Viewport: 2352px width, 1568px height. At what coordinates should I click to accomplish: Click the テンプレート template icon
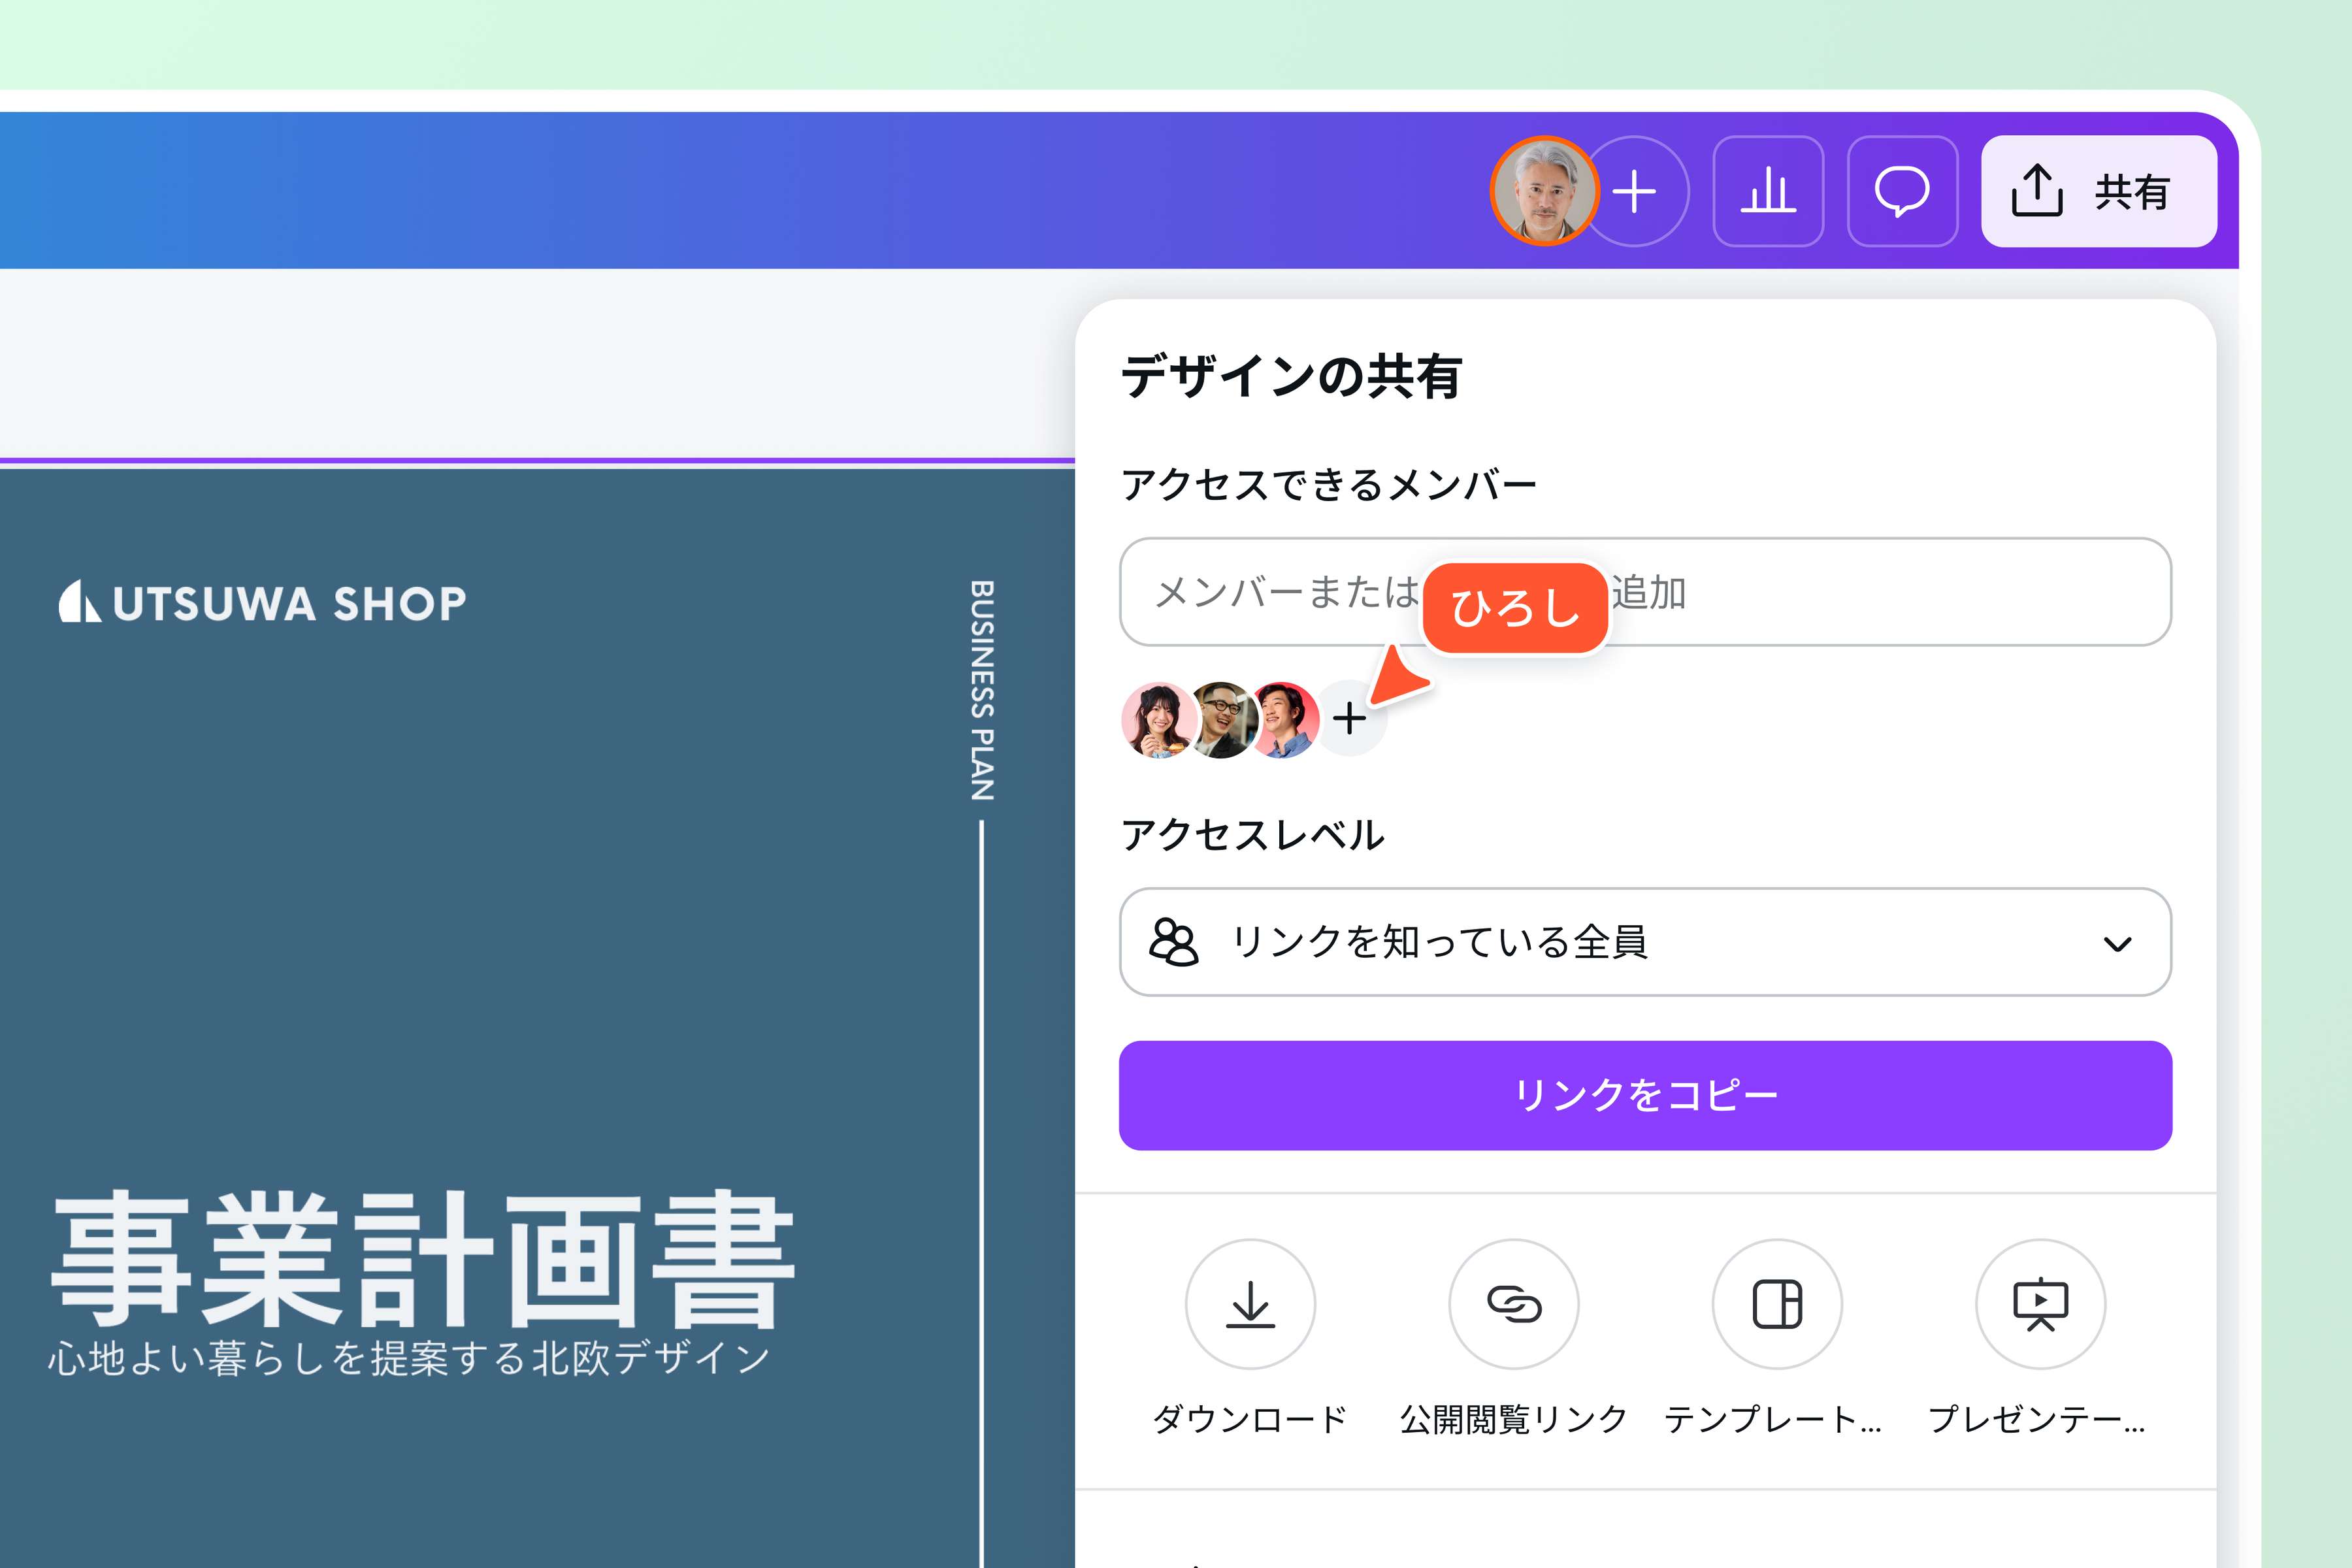coord(1777,1304)
